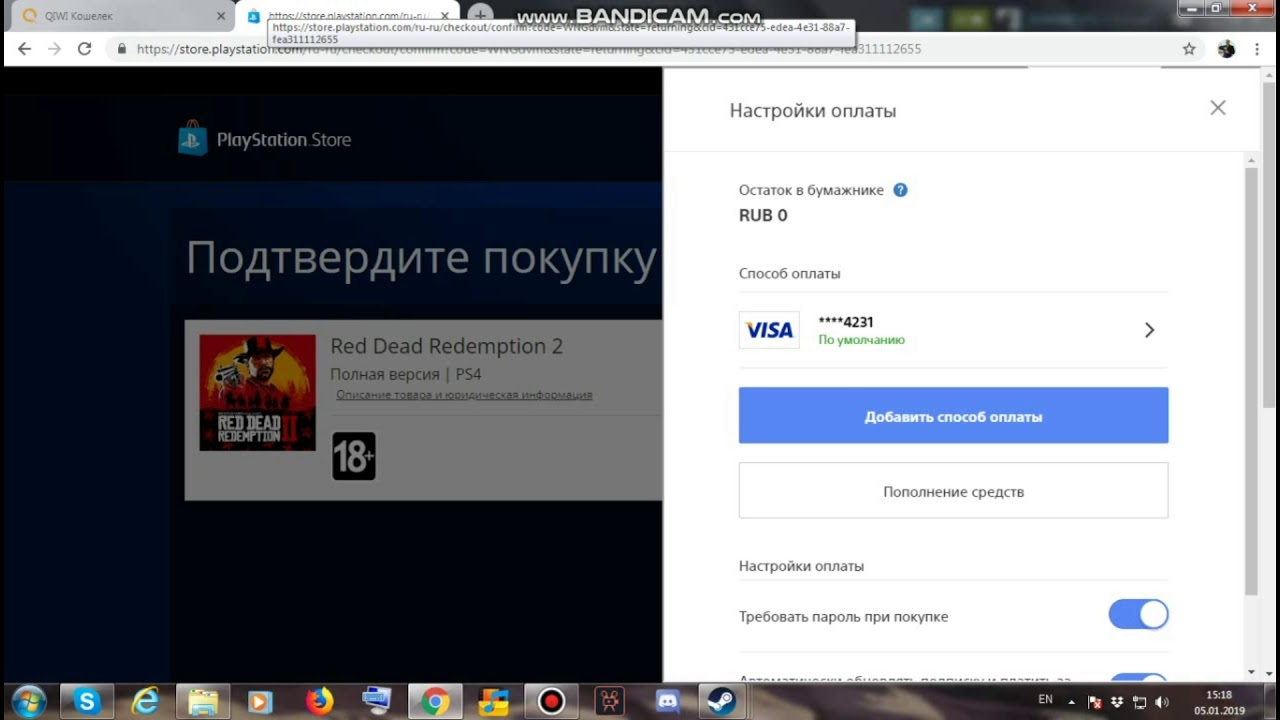
Task: Click the site lock security icon
Action: [x=122, y=49]
